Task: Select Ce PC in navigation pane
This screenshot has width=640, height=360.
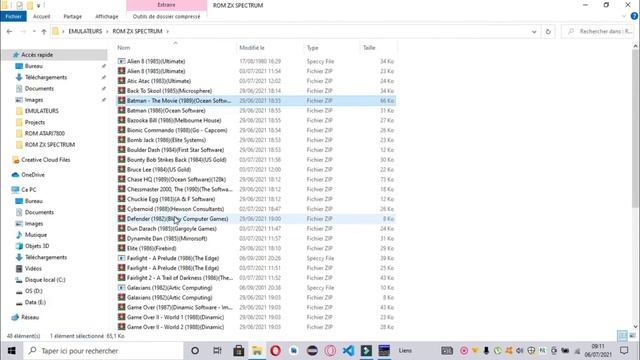Action: (x=29, y=190)
